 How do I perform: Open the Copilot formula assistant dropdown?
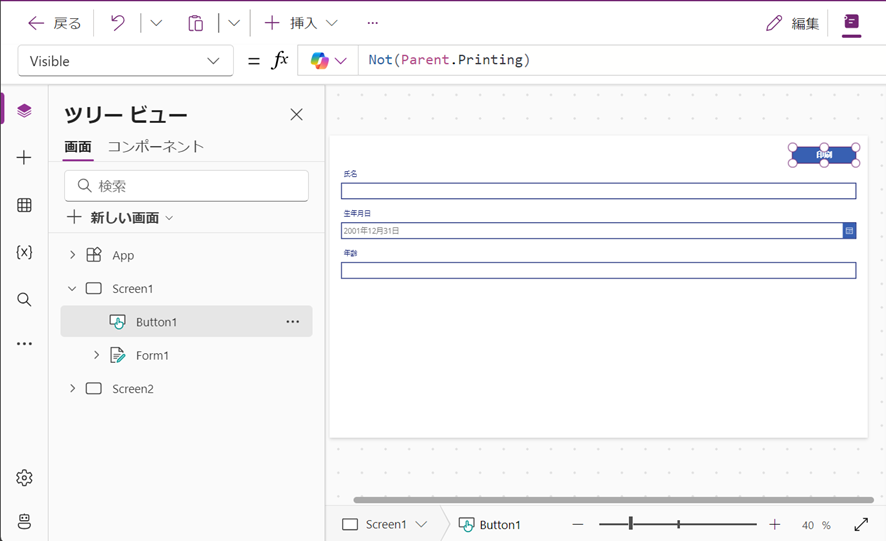[328, 60]
